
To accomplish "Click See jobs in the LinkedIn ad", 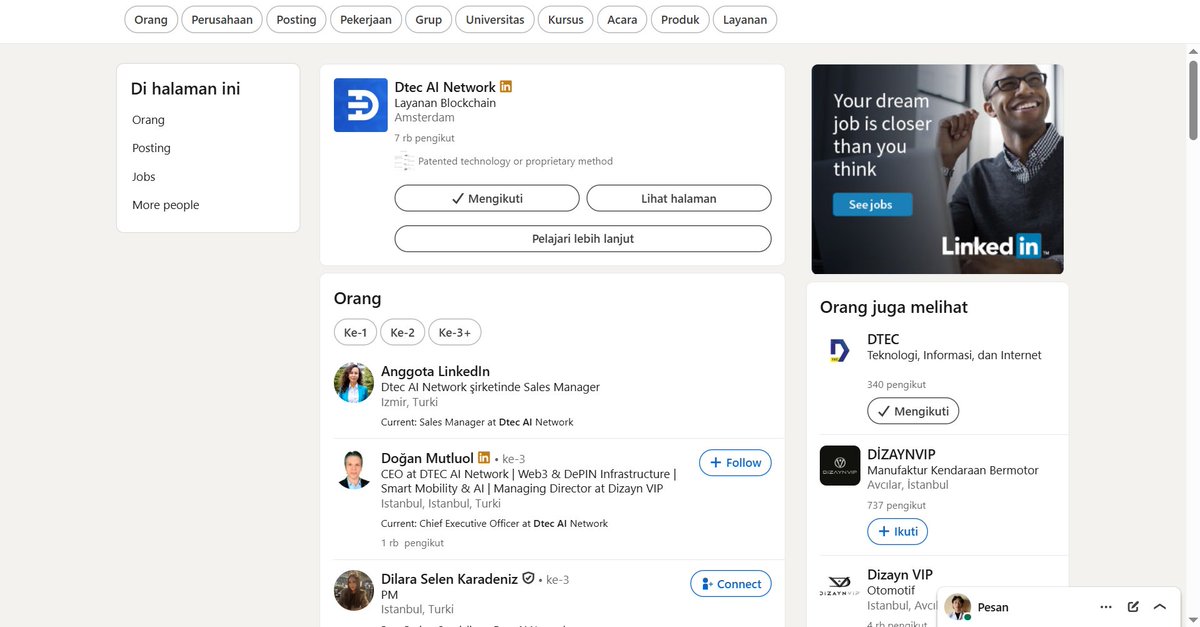I will (871, 204).
